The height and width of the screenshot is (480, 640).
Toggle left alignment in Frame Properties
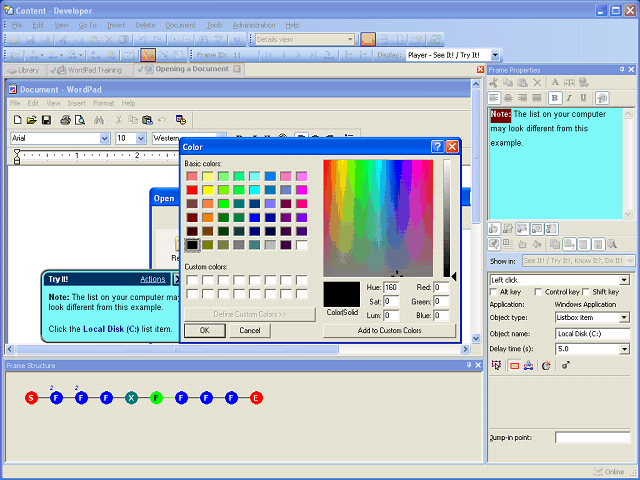coord(494,98)
